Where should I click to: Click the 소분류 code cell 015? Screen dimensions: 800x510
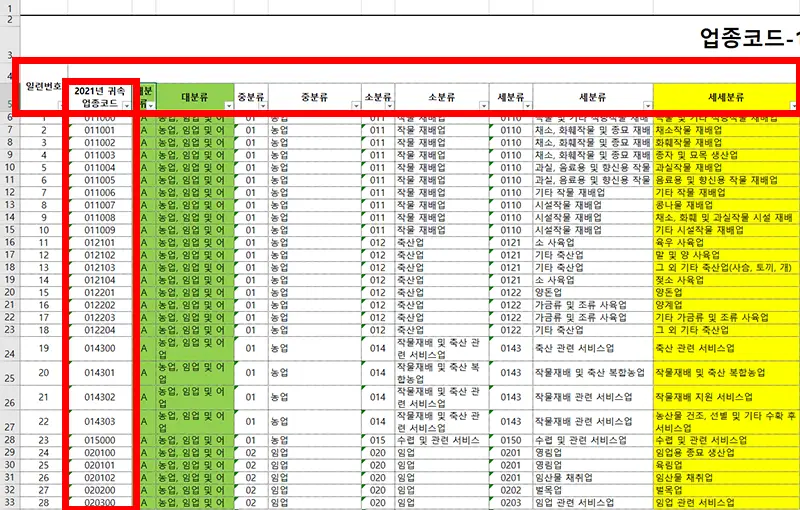coord(378,441)
